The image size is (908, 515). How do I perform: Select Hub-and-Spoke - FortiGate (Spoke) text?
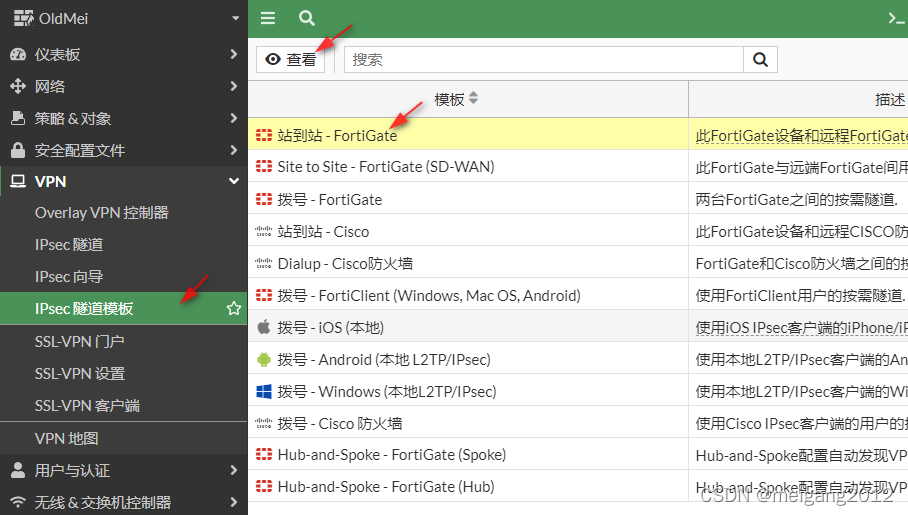(391, 455)
